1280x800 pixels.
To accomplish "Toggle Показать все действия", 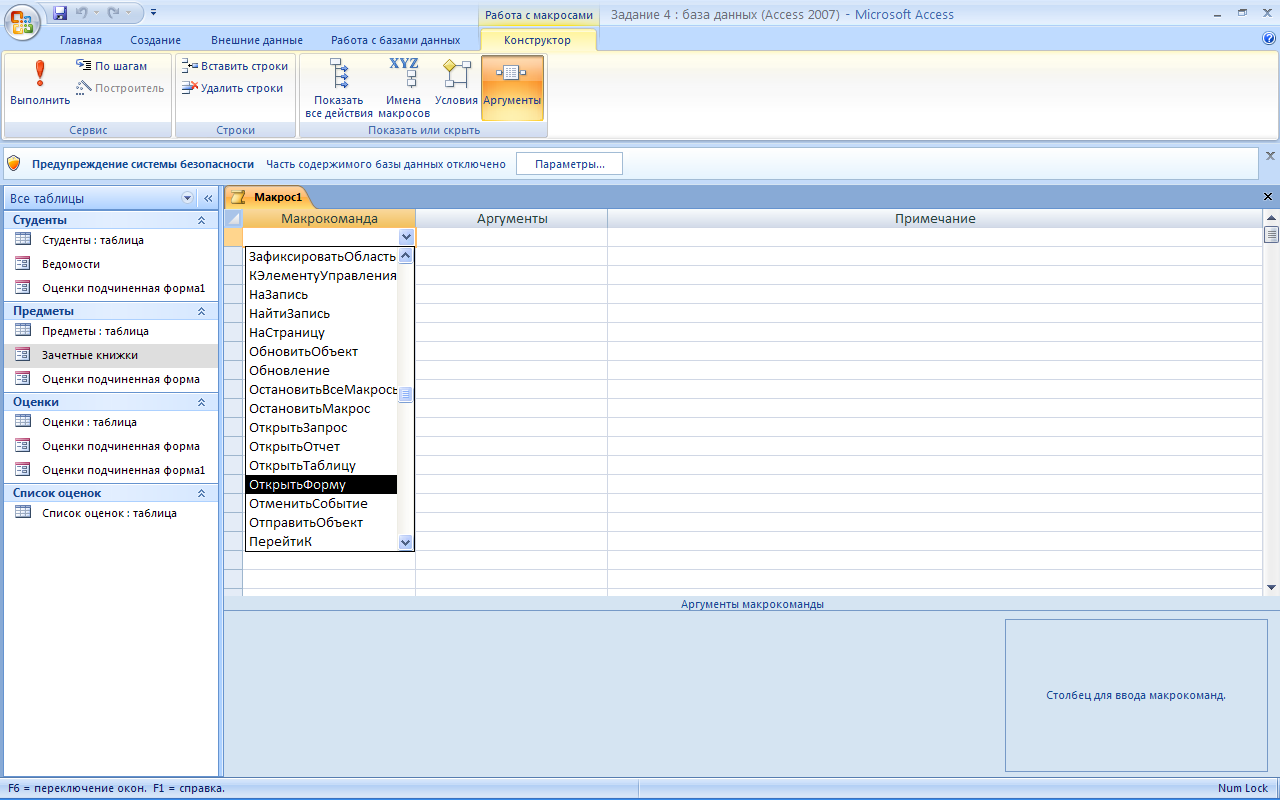I will coord(339,88).
